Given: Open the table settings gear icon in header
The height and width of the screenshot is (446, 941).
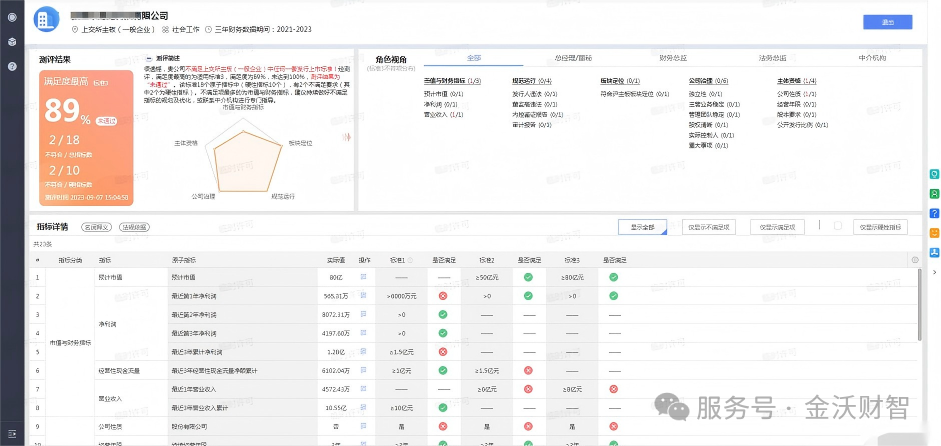Looking at the screenshot, I should click(x=915, y=260).
